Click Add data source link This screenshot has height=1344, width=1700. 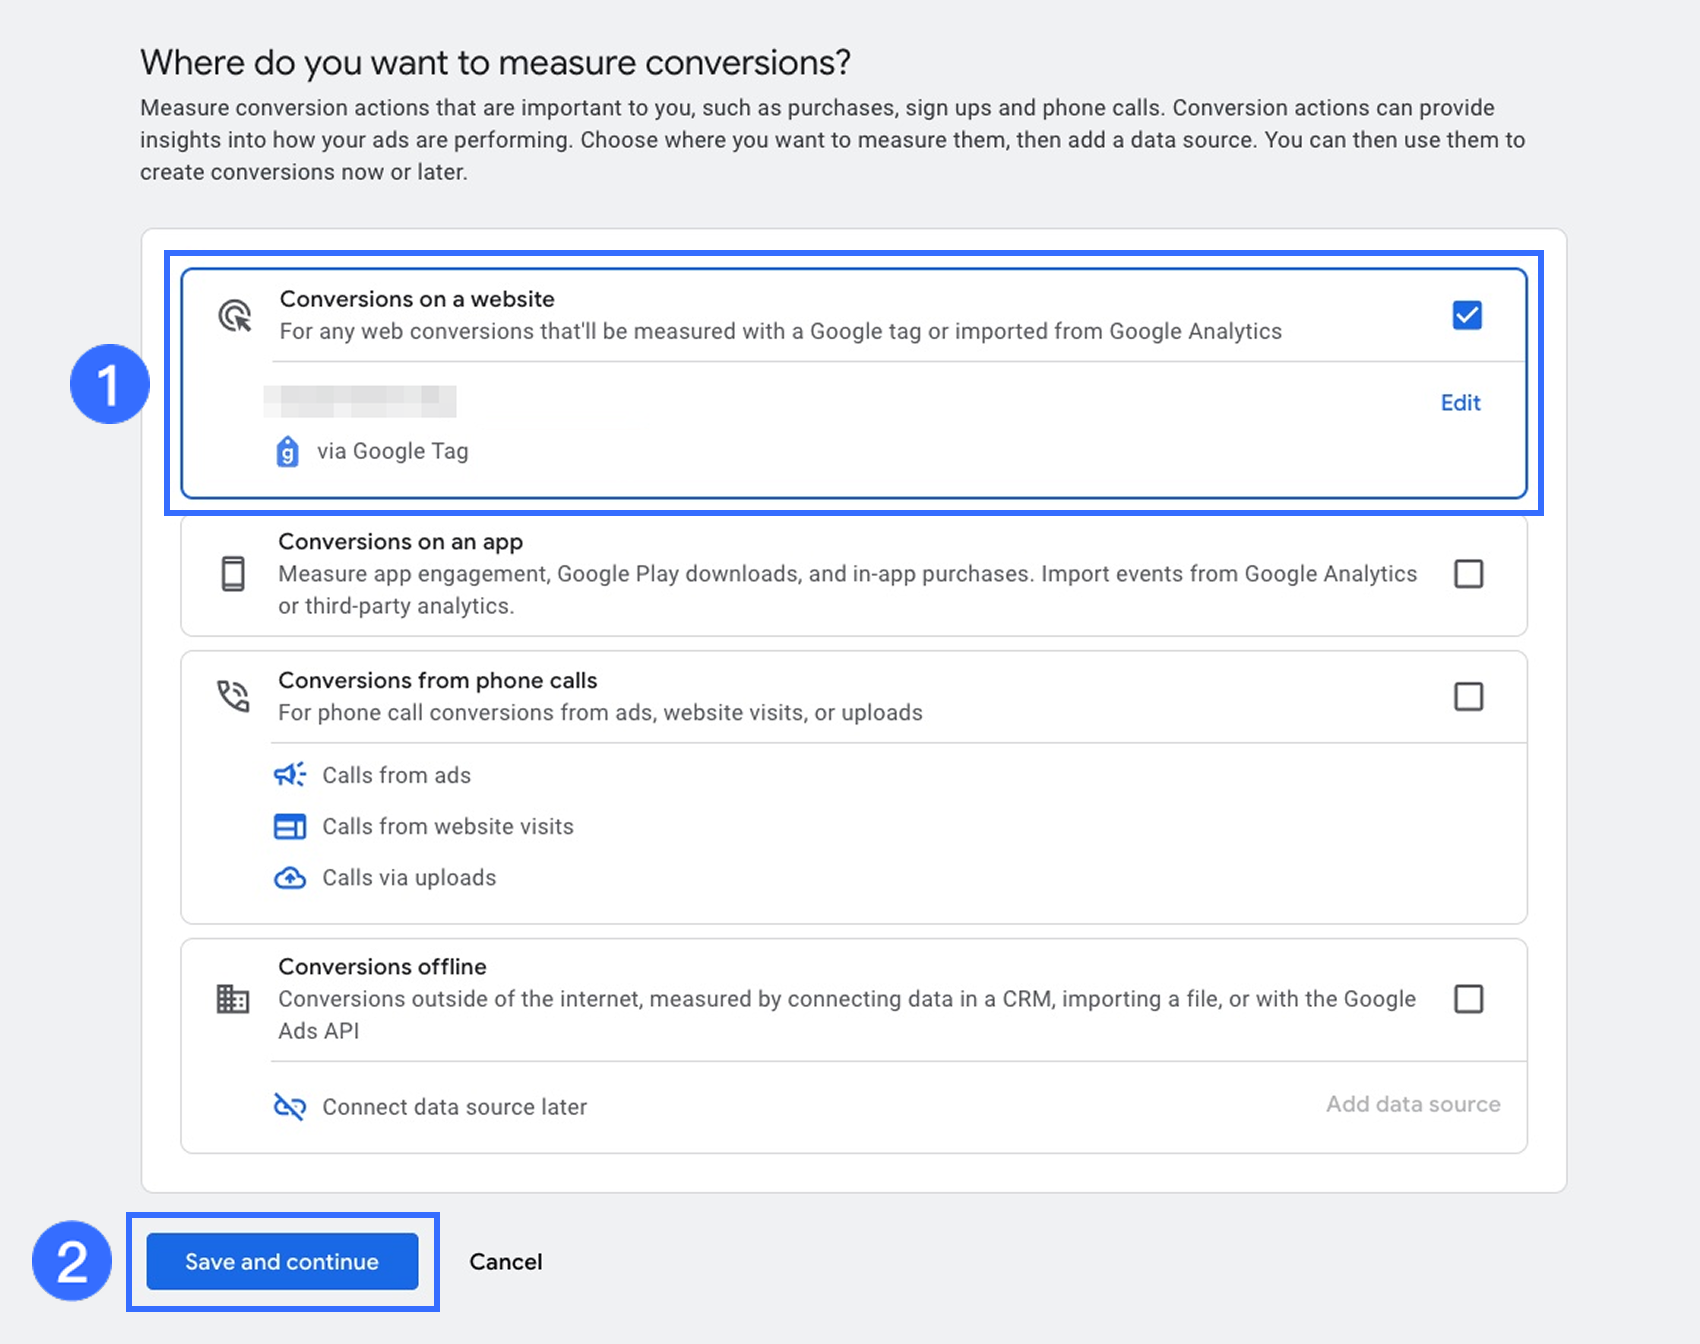pos(1412,1105)
